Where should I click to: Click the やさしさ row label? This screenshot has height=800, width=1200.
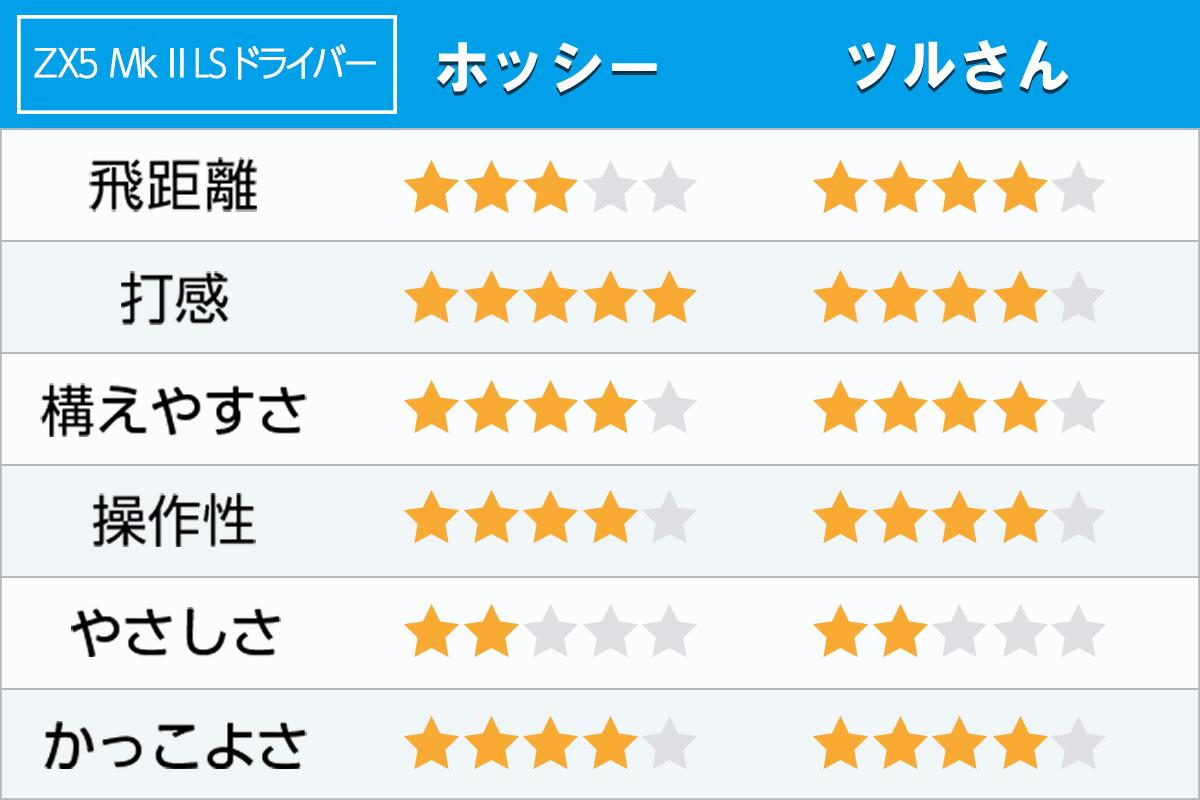(175, 634)
